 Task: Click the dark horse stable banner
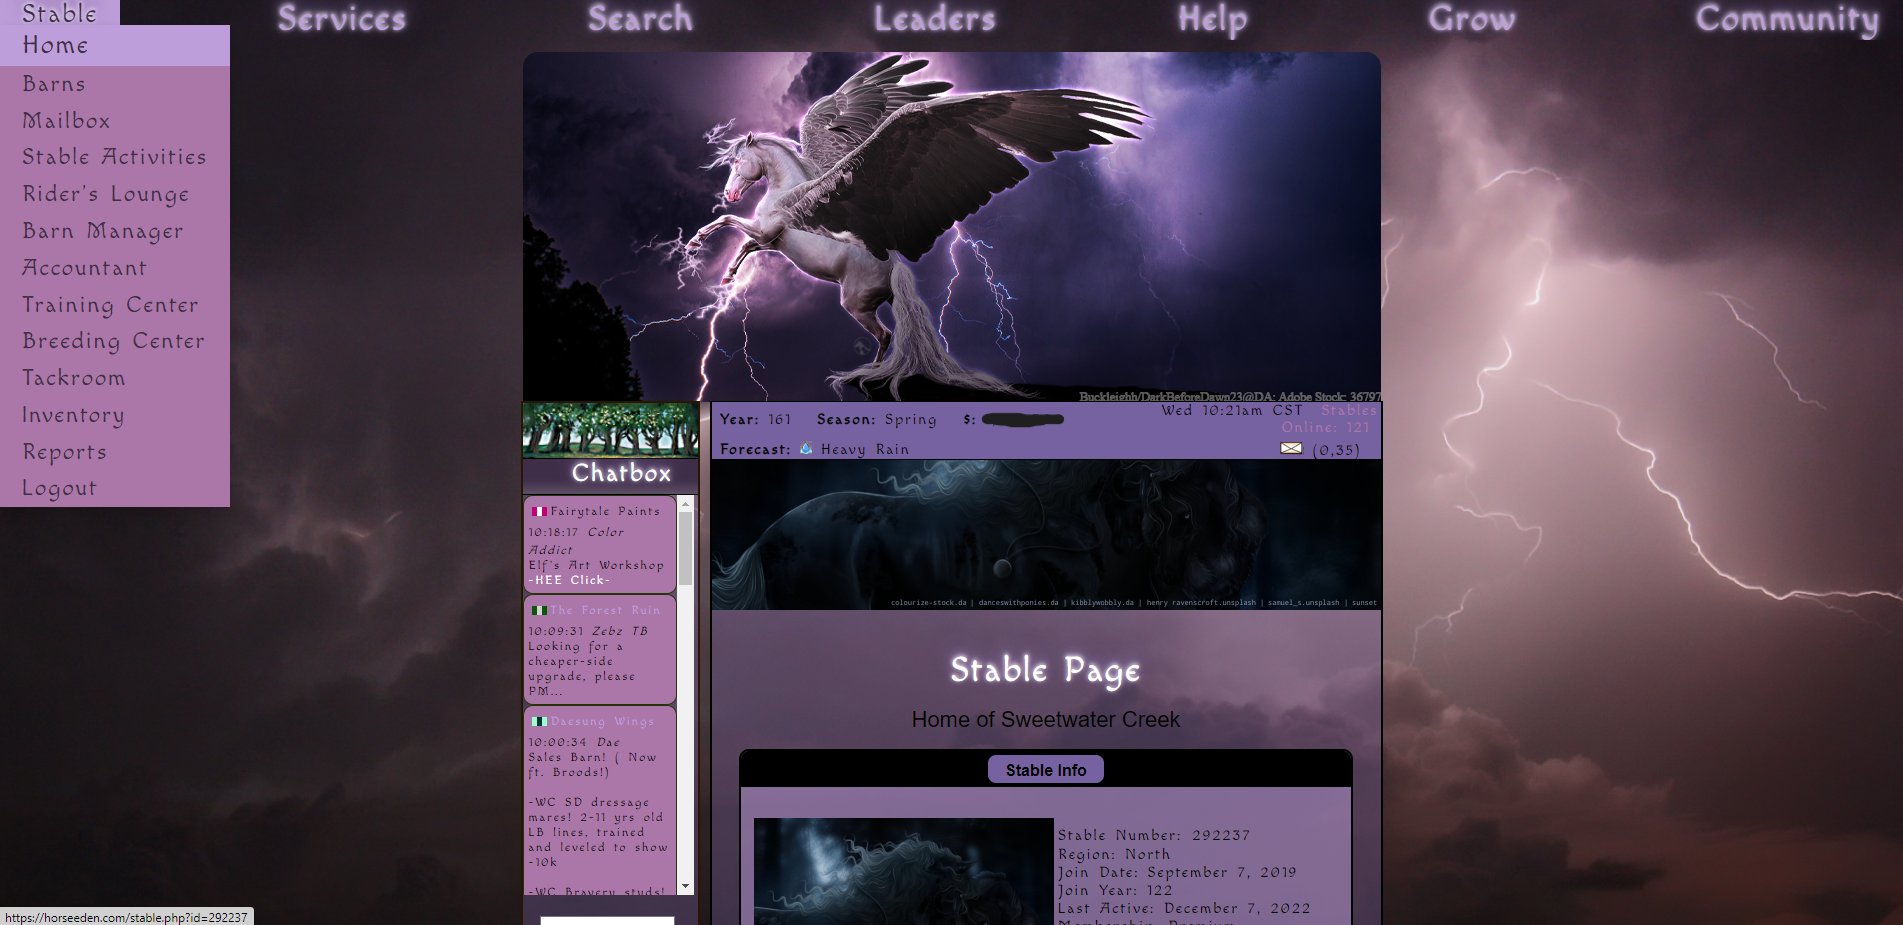(1046, 535)
